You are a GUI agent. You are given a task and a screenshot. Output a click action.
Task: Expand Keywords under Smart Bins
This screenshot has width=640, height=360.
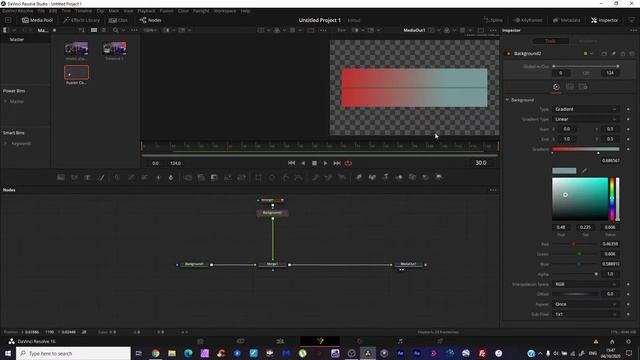5,144
